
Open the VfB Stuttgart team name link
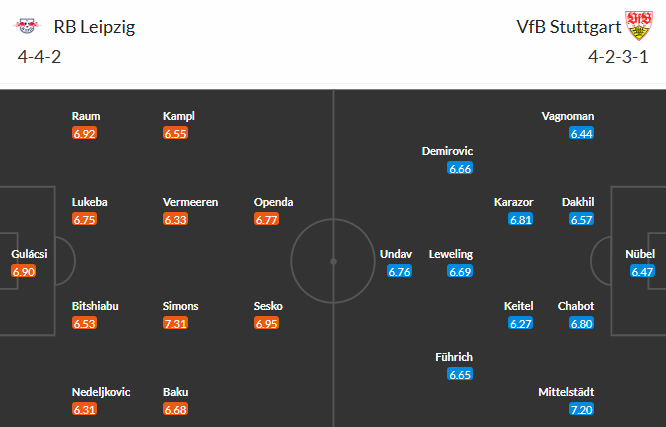[569, 27]
